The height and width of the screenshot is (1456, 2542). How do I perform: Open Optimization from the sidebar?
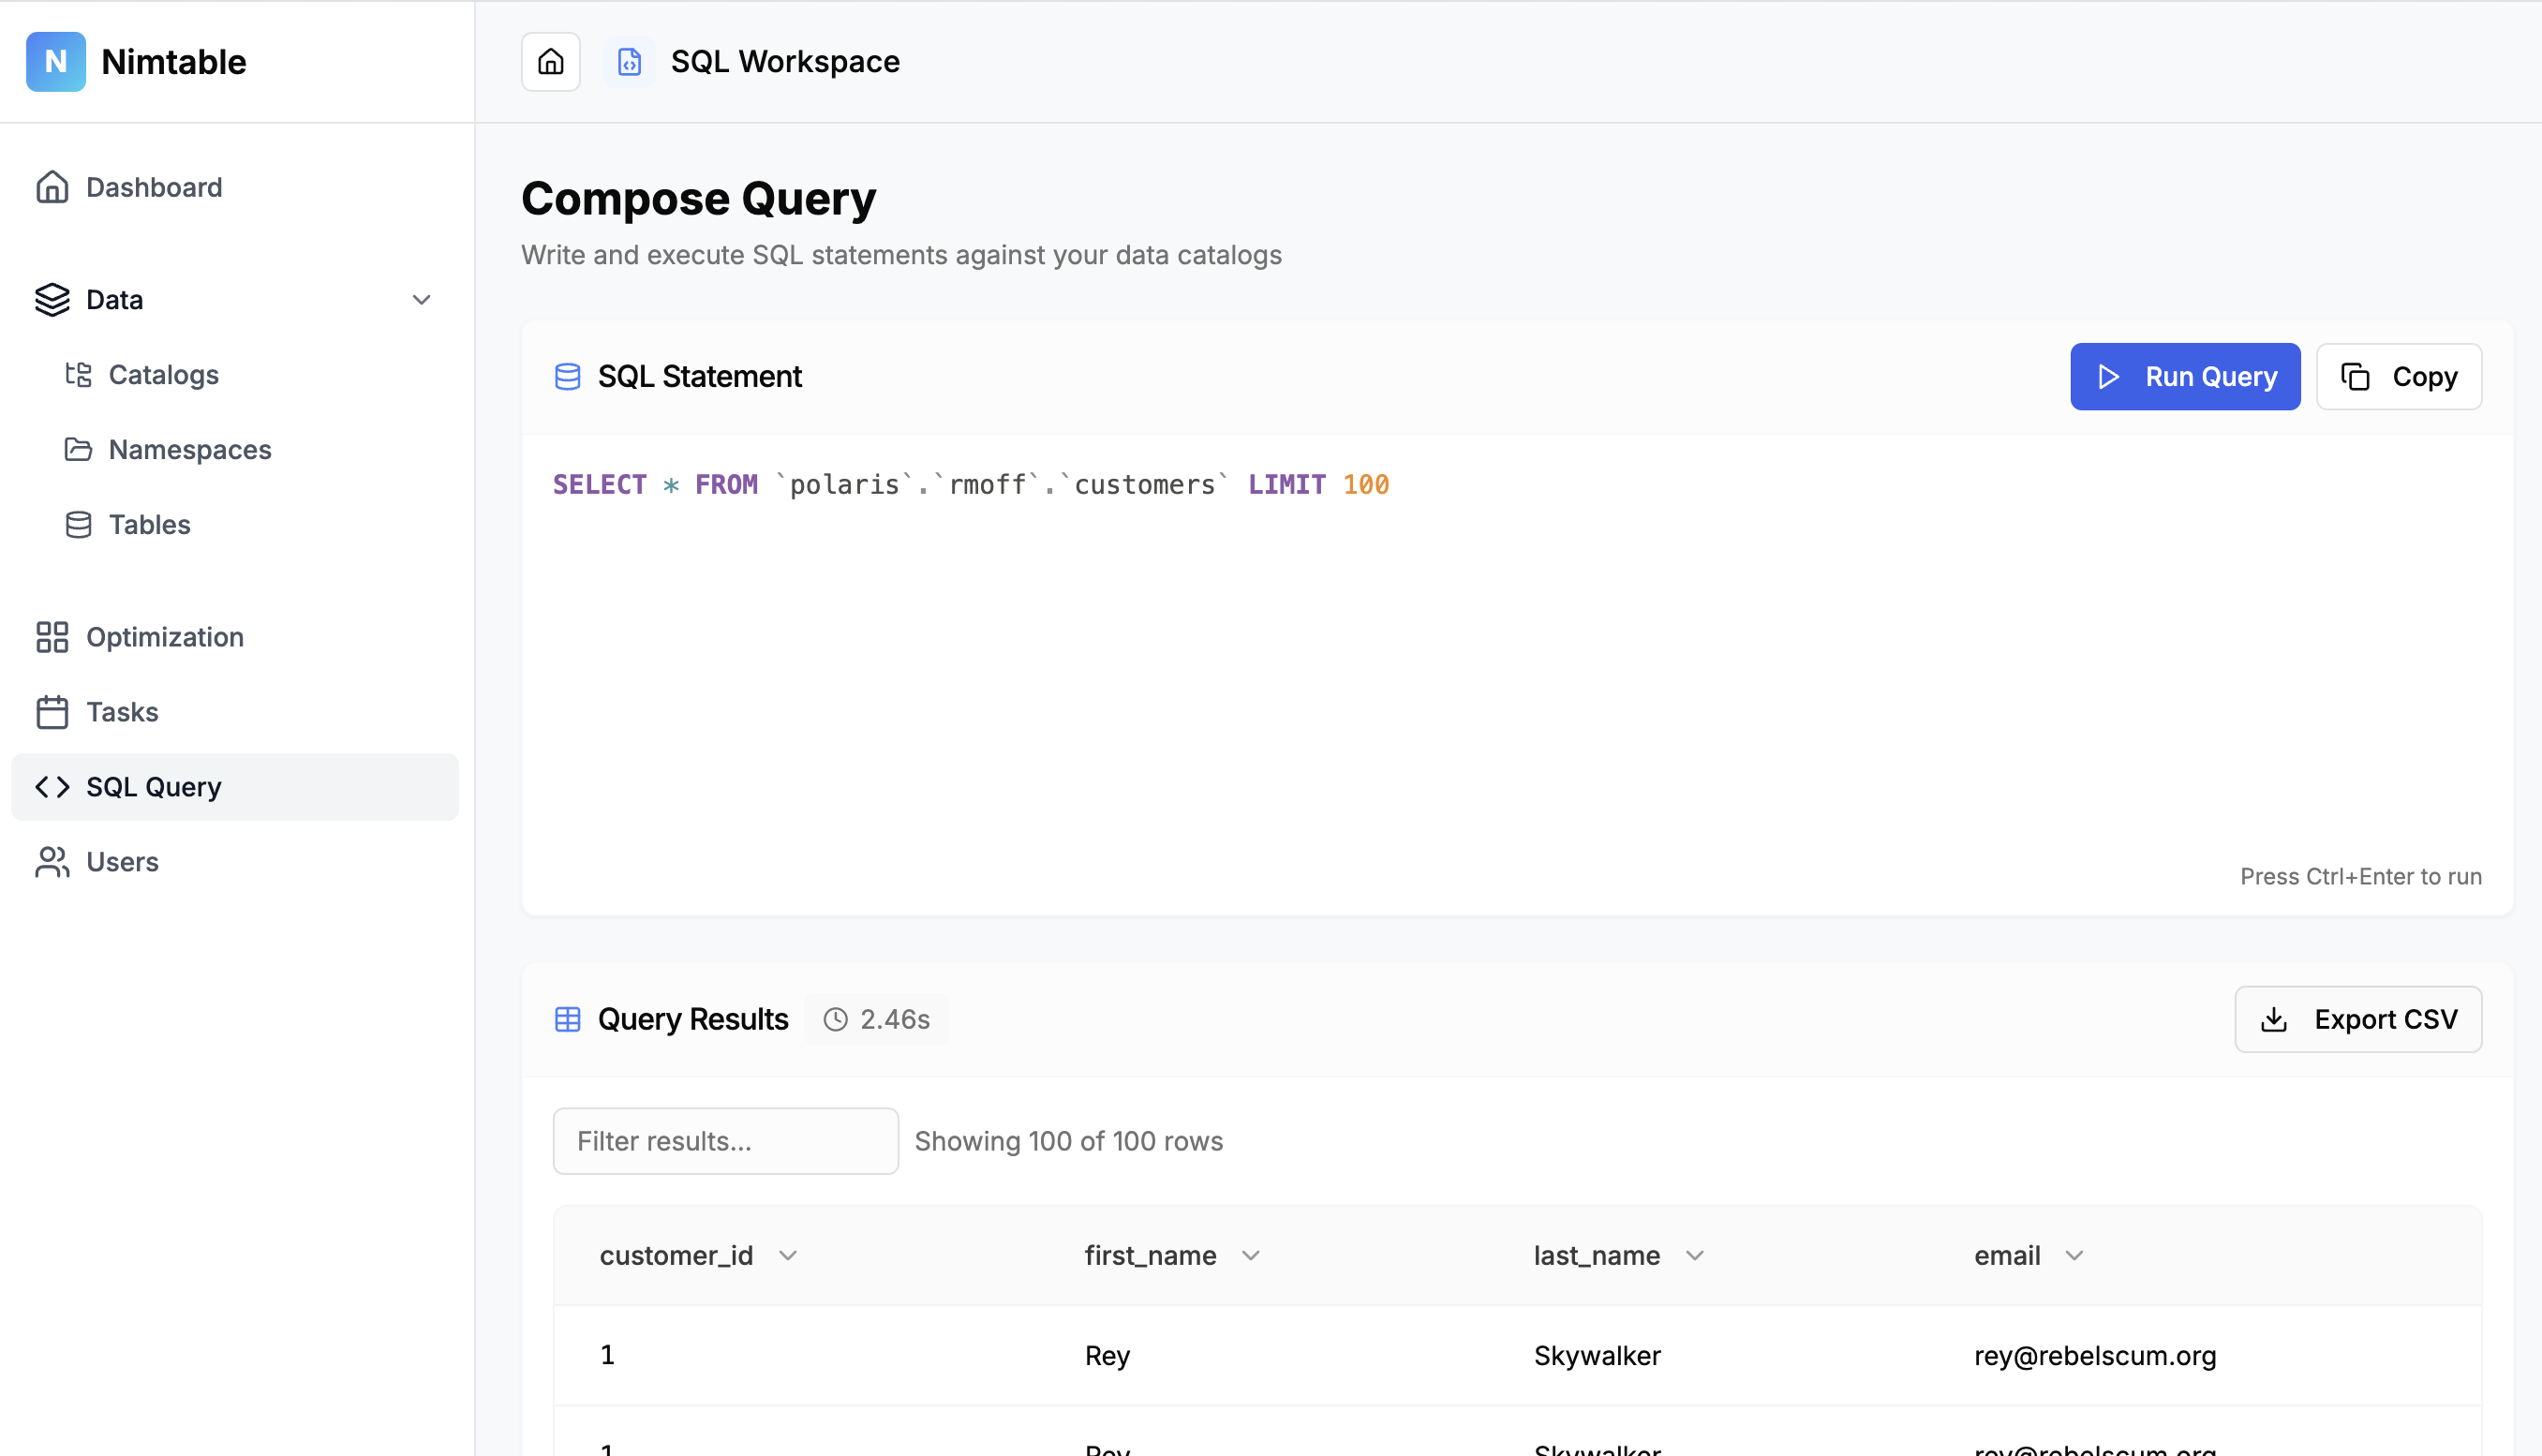(164, 637)
